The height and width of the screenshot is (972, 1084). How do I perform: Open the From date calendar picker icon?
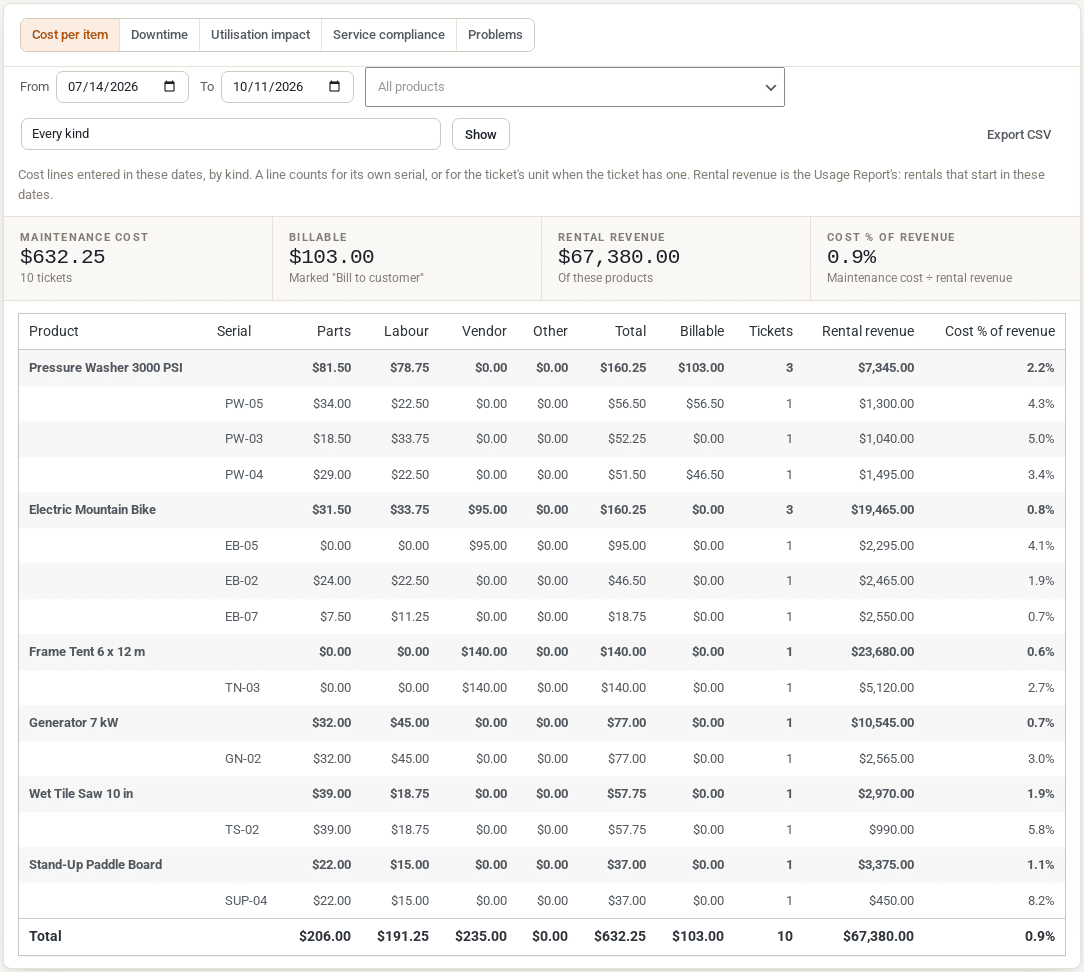(x=169, y=86)
